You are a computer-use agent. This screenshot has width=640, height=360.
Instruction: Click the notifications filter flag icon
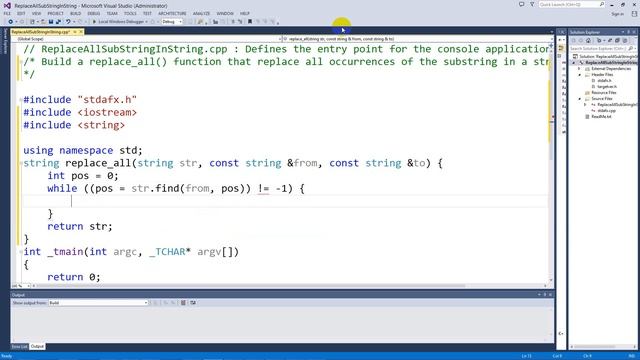click(x=532, y=4)
